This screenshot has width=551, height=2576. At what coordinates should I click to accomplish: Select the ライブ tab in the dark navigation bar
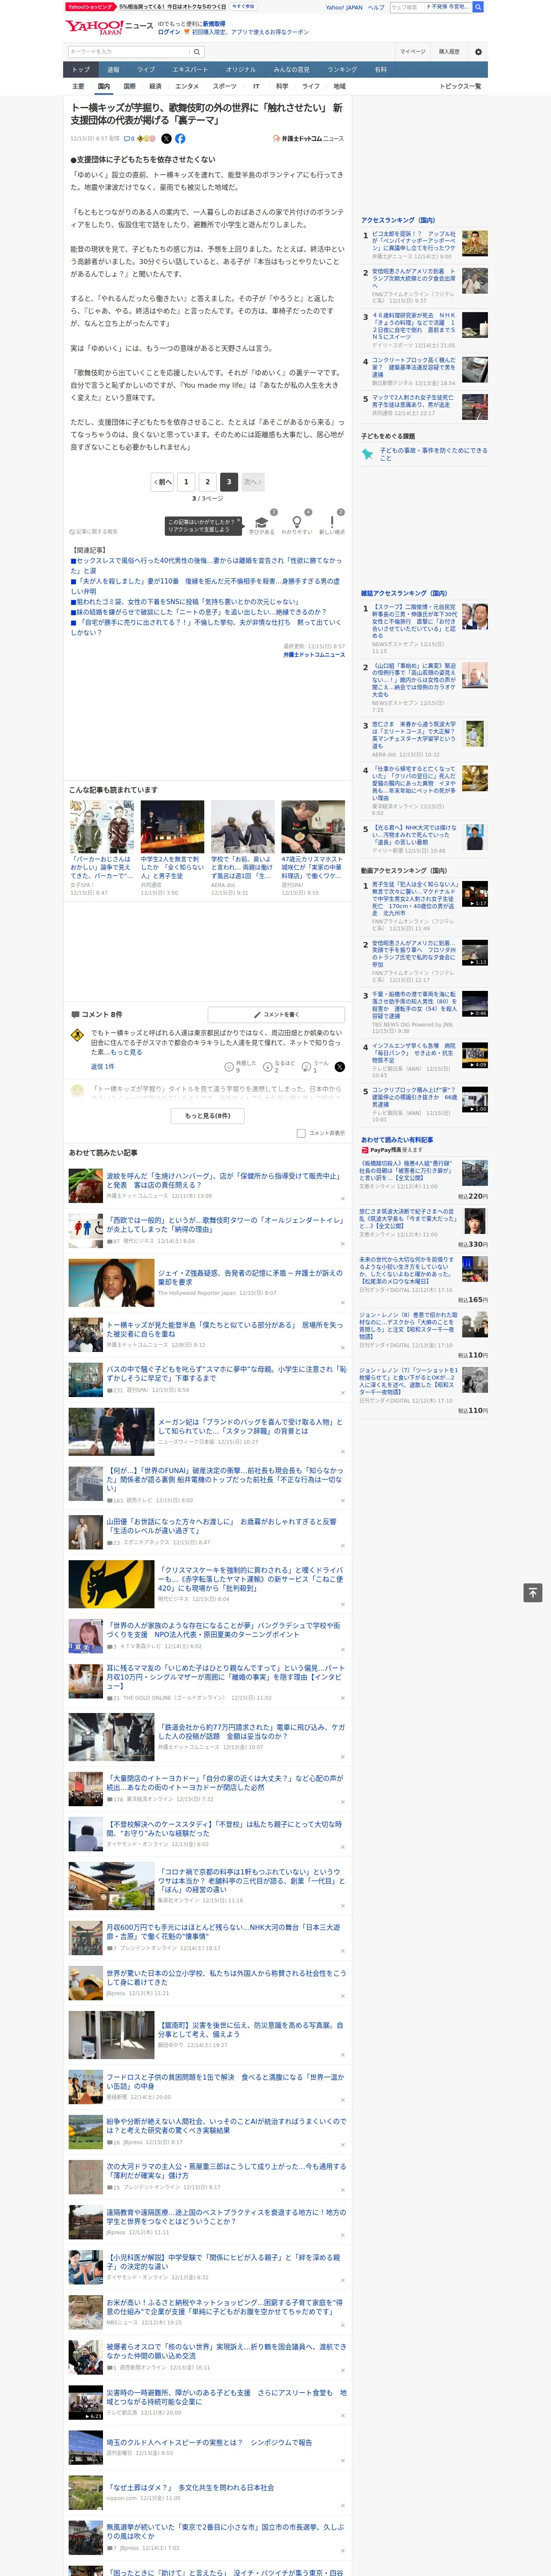146,70
